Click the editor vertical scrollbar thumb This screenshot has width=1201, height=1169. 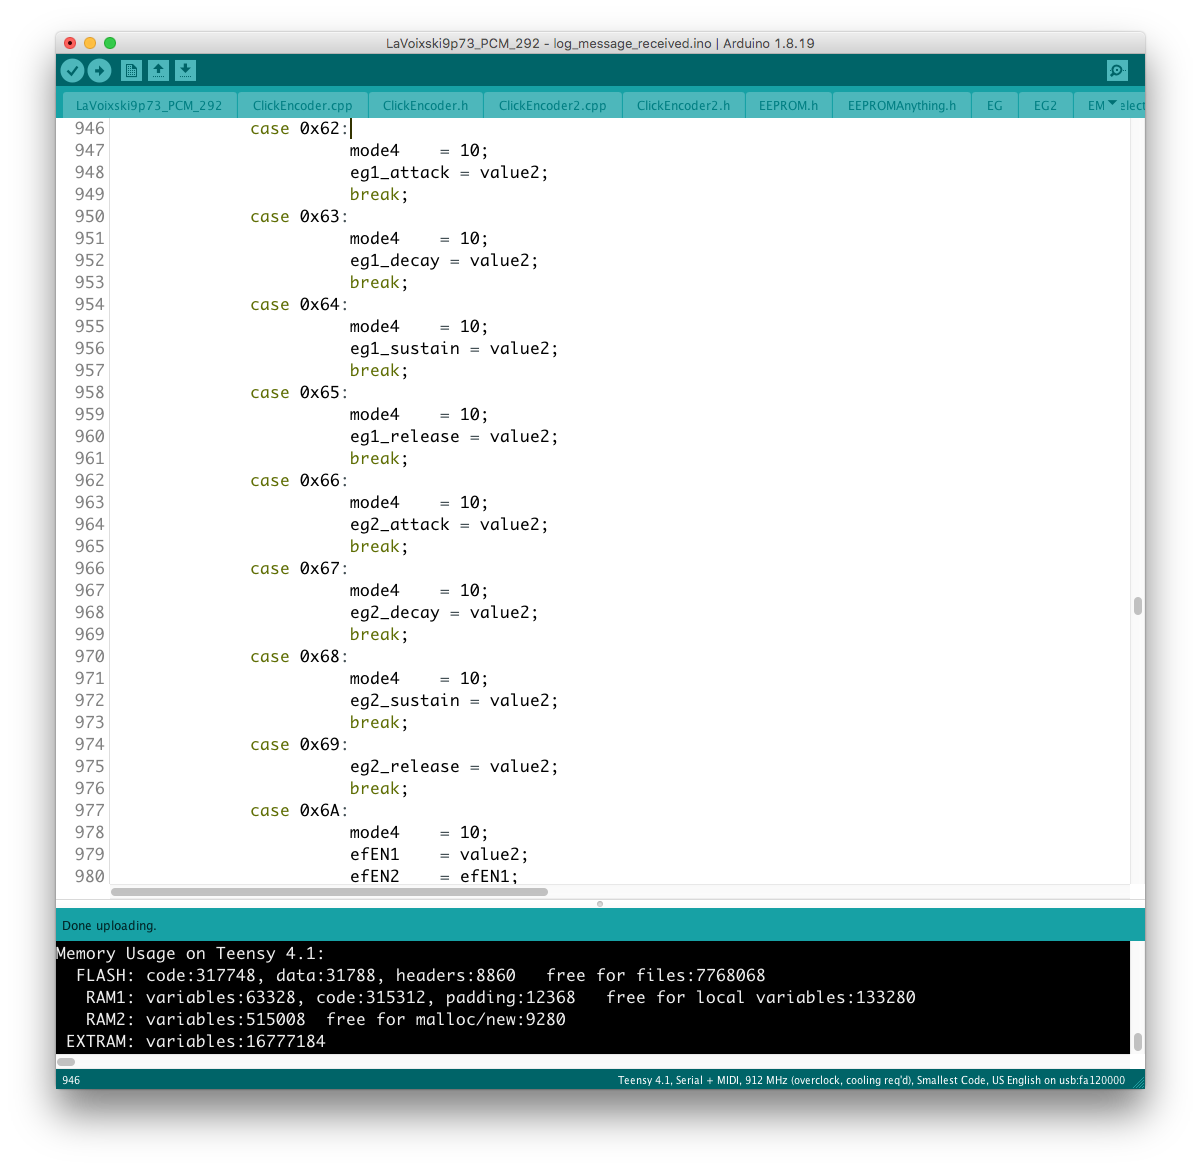(1137, 606)
